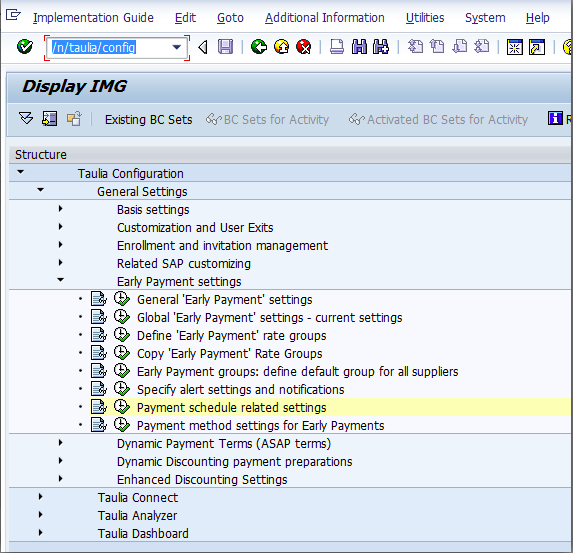The image size is (573, 553).
Task: Open the command field history dropdown
Action: point(177,47)
